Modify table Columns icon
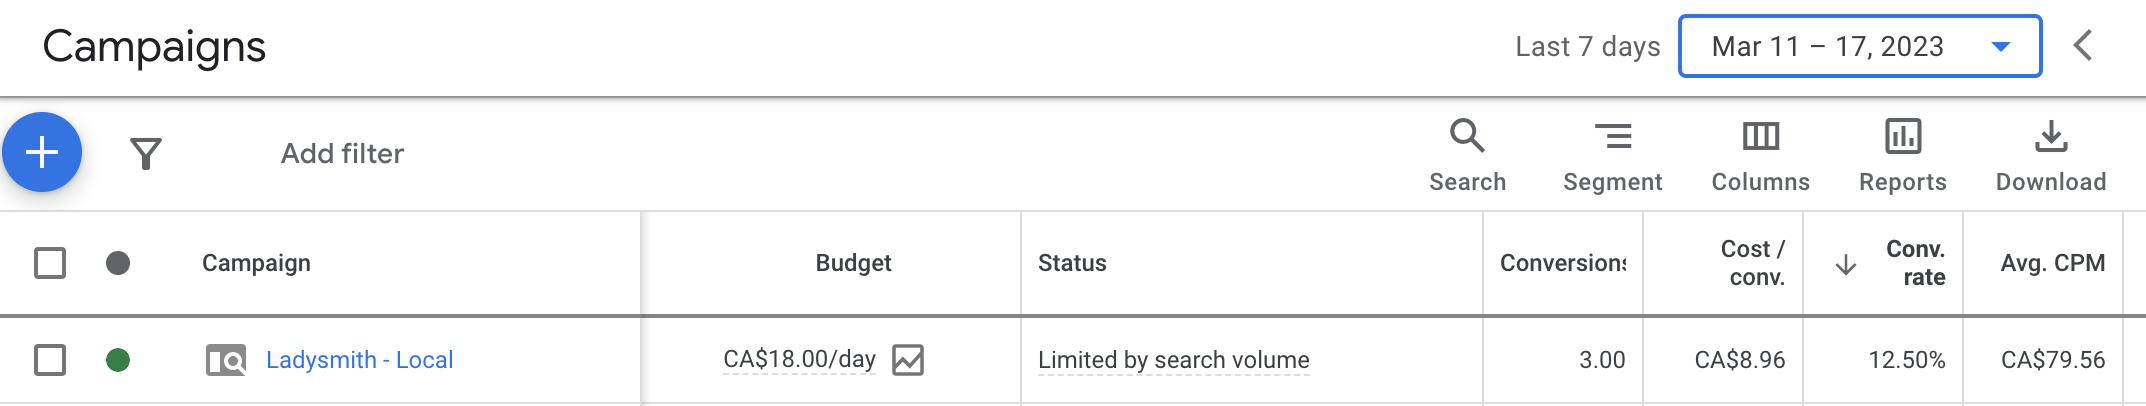Image resolution: width=2146 pixels, height=406 pixels. (1760, 155)
